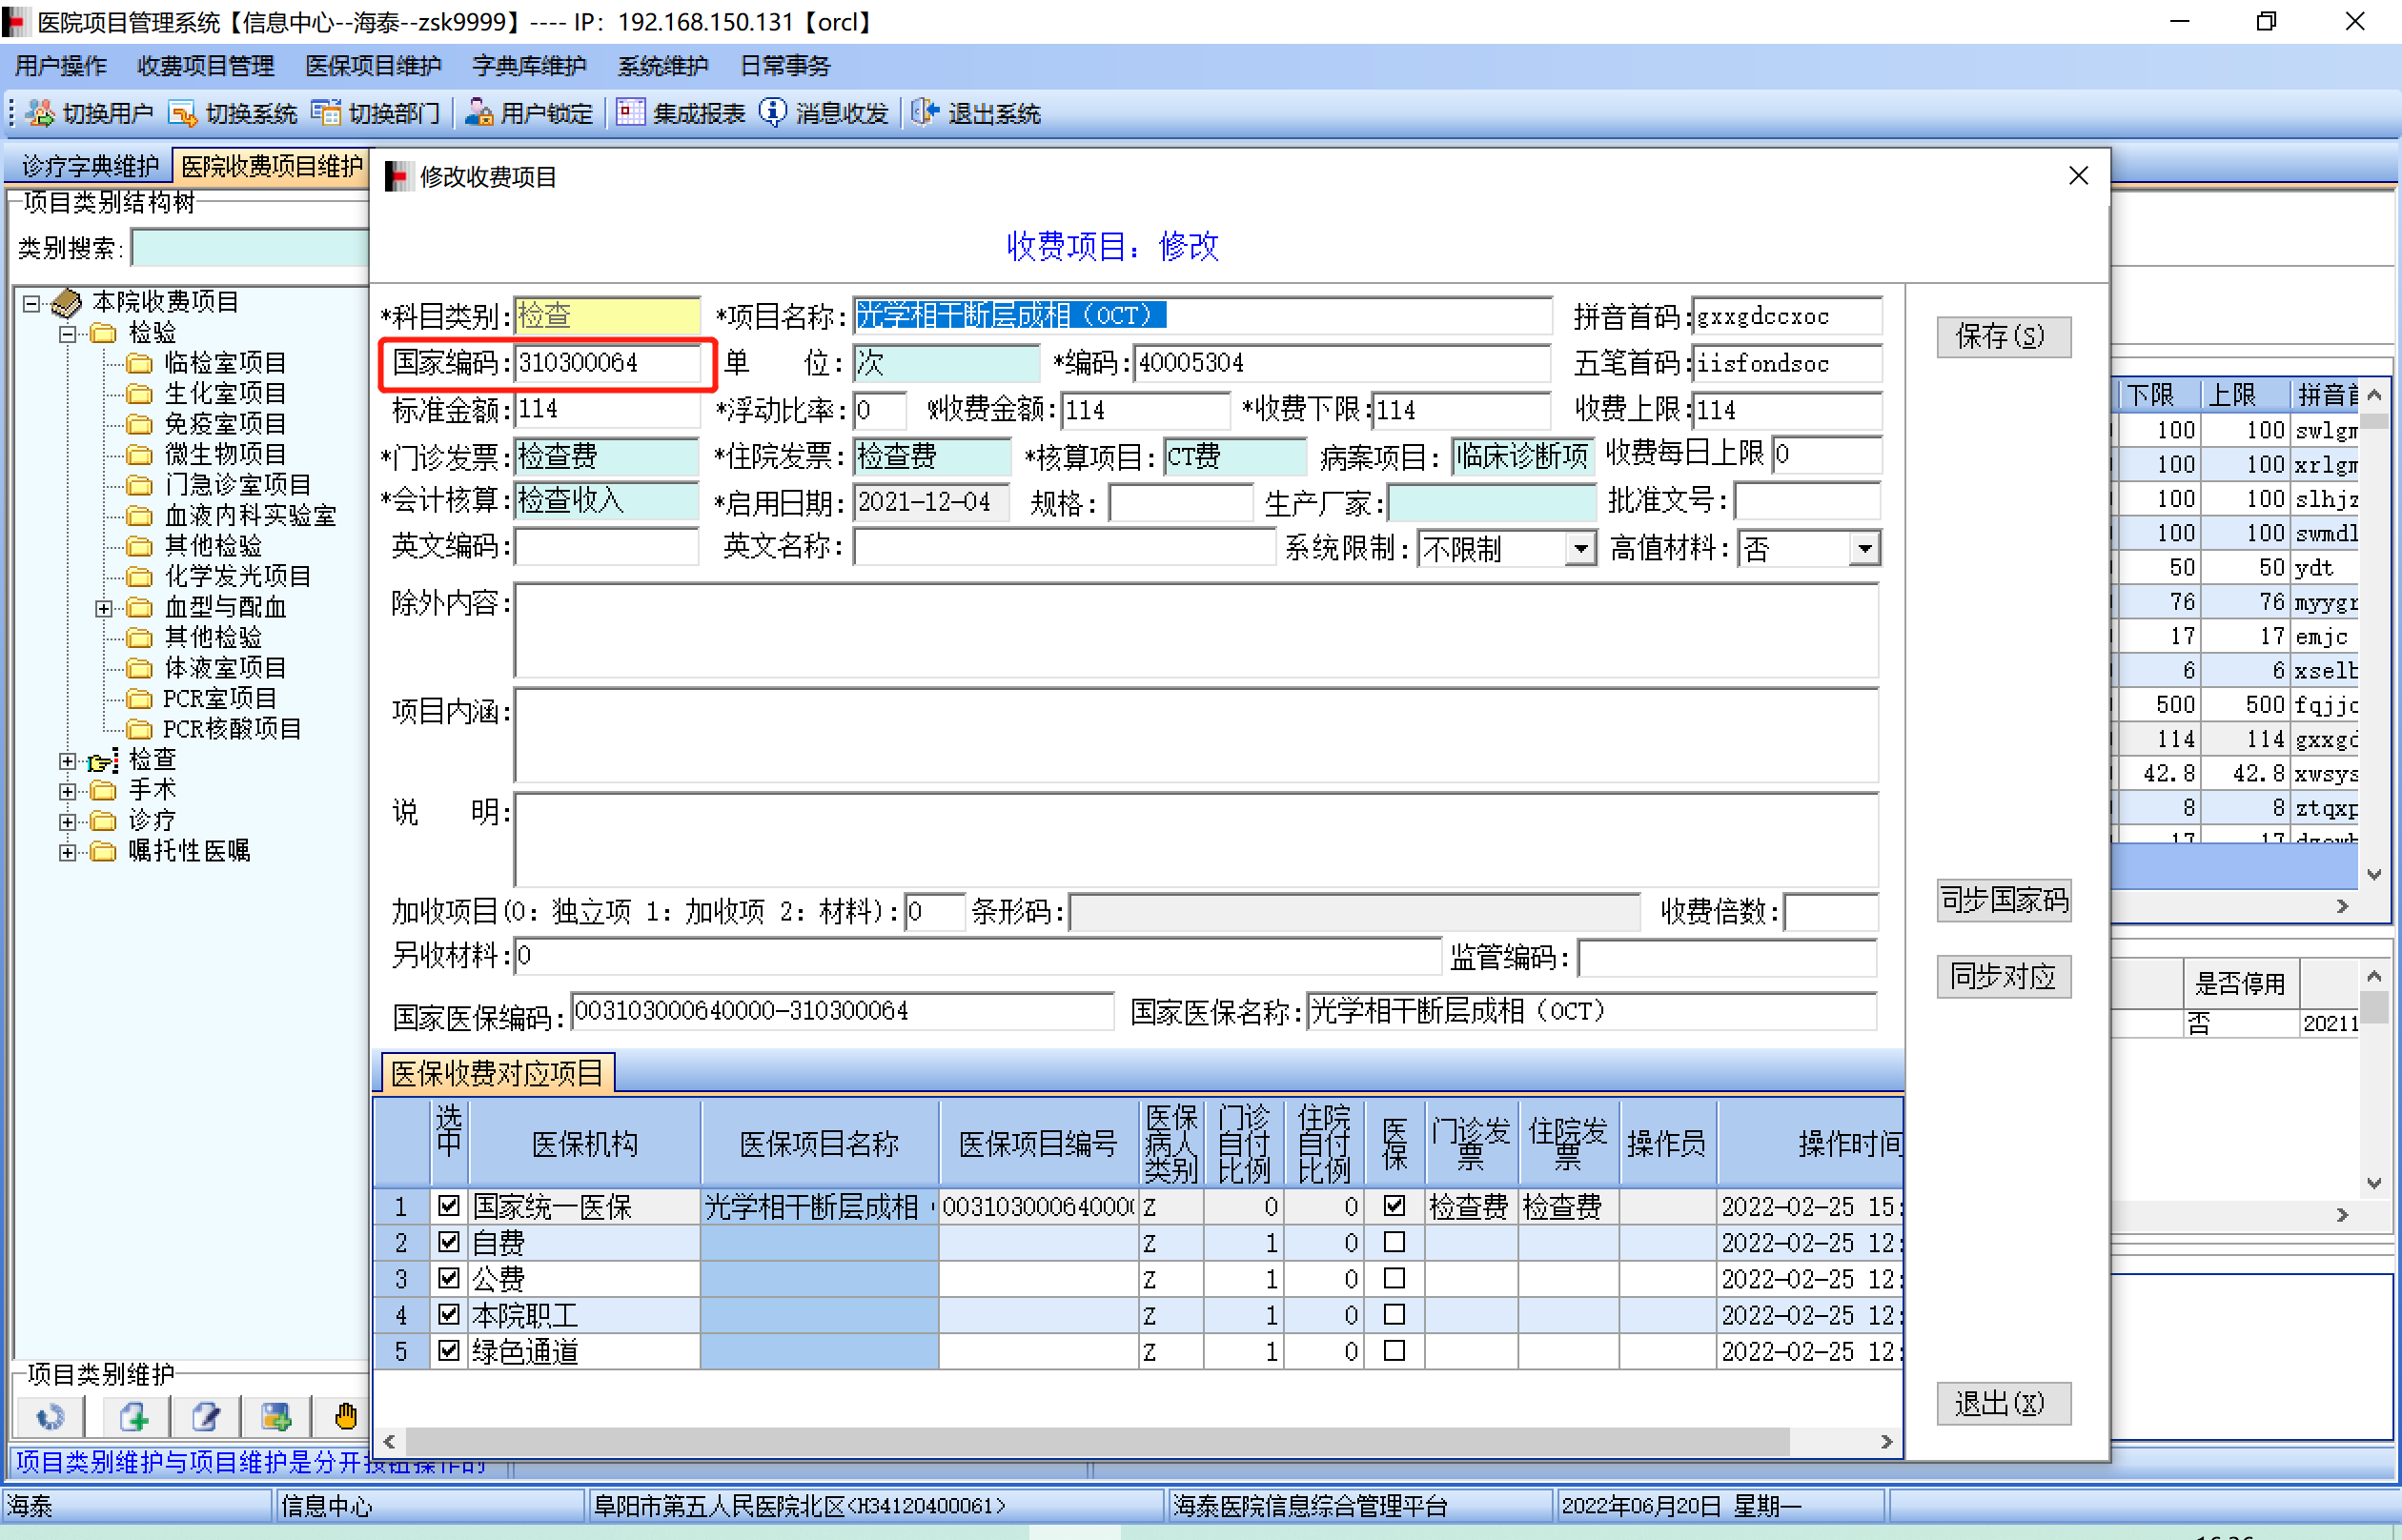Click the 用户锁定 toolbar icon

pos(479,113)
